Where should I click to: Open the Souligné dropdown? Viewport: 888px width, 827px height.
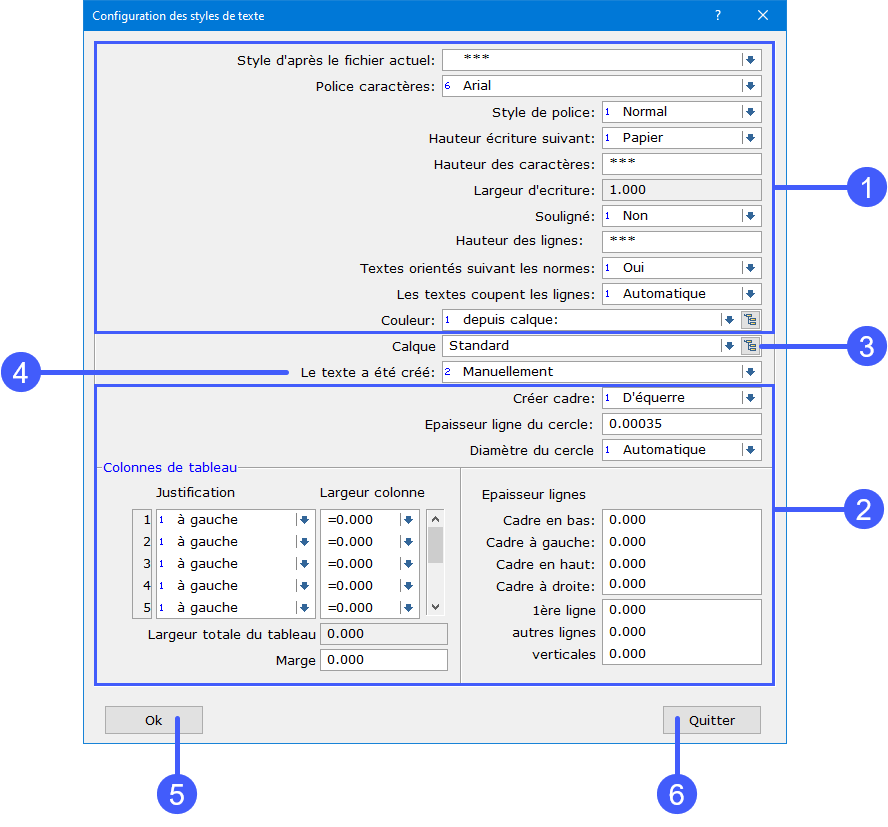click(x=750, y=216)
